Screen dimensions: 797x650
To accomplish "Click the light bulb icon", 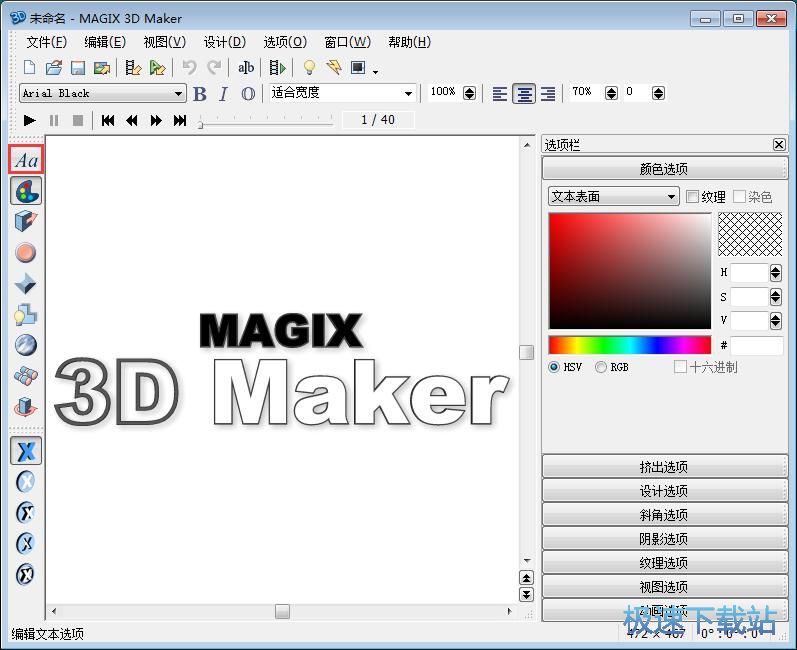I will click(x=309, y=68).
